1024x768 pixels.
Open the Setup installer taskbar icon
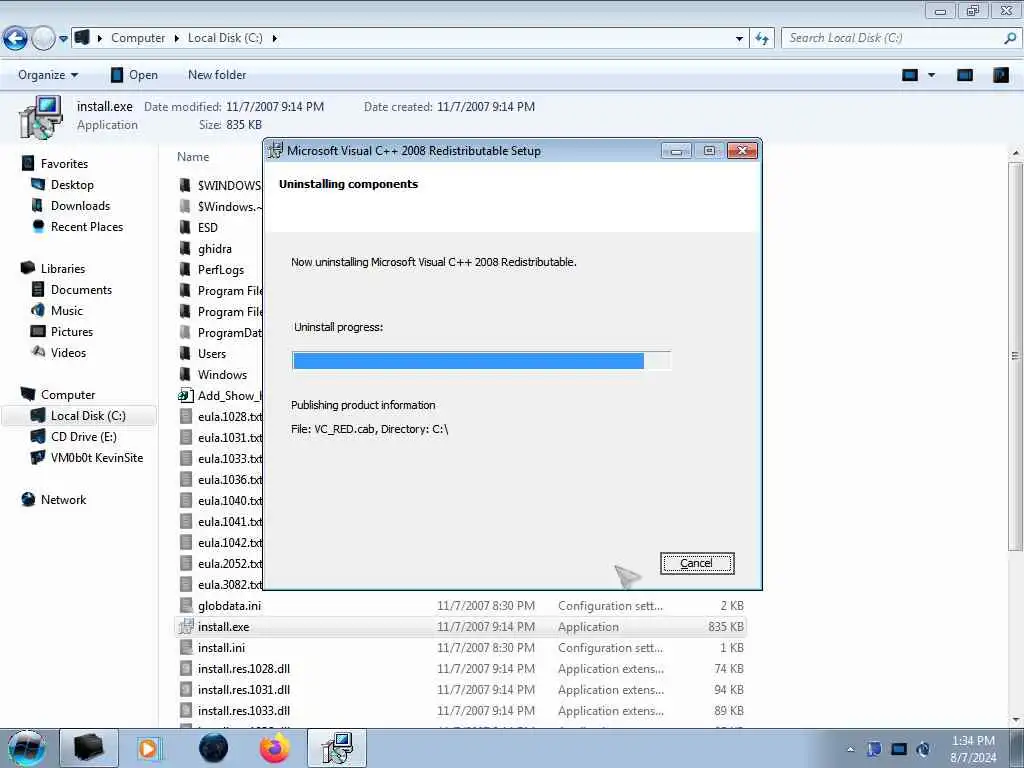337,748
